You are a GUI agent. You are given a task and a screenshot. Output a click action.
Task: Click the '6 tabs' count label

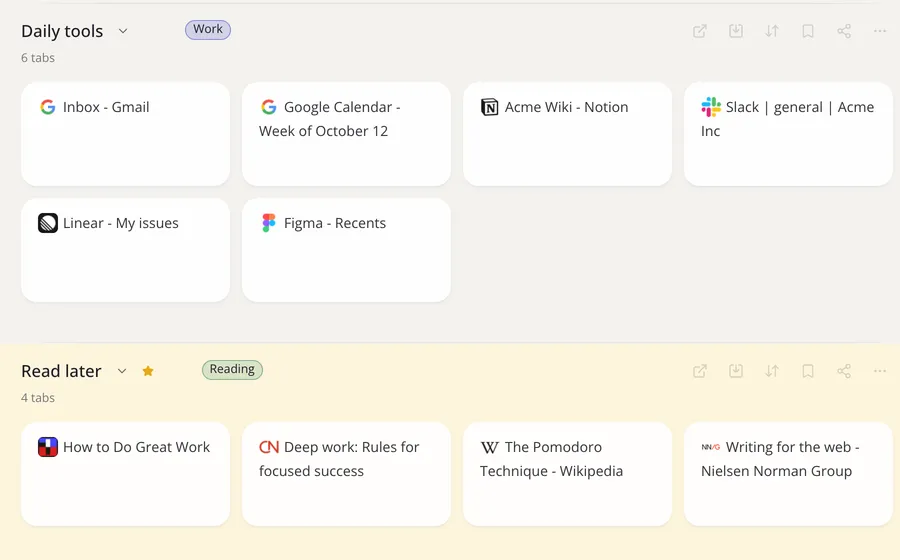coord(38,57)
